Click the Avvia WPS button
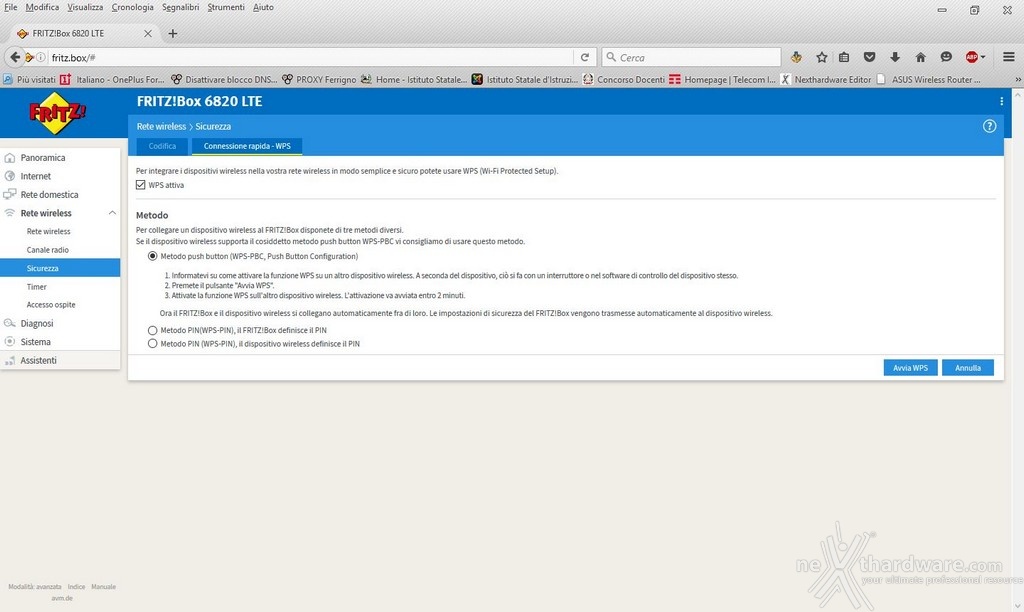This screenshot has width=1024, height=612. click(x=910, y=368)
